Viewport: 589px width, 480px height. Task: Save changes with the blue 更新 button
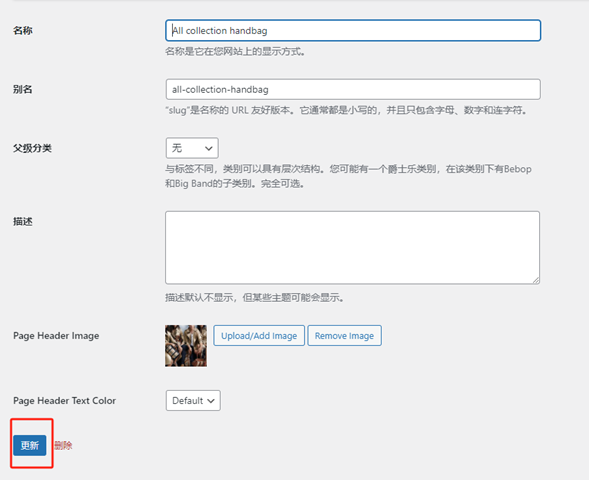[30, 445]
